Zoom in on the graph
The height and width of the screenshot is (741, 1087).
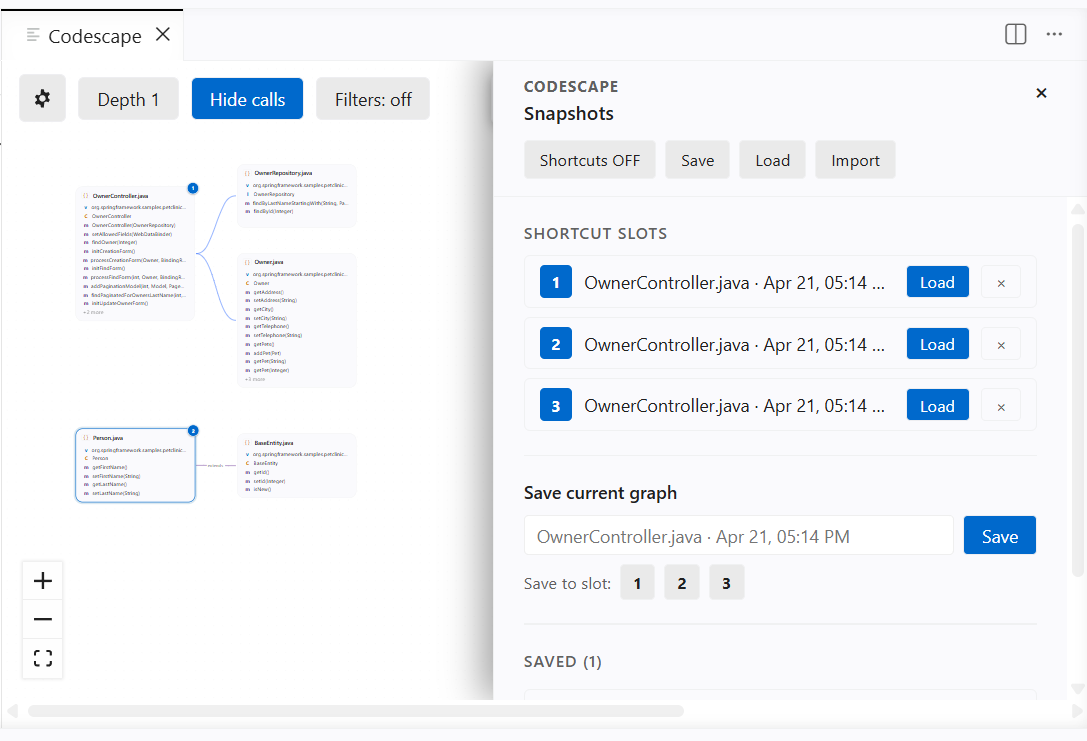click(x=43, y=581)
